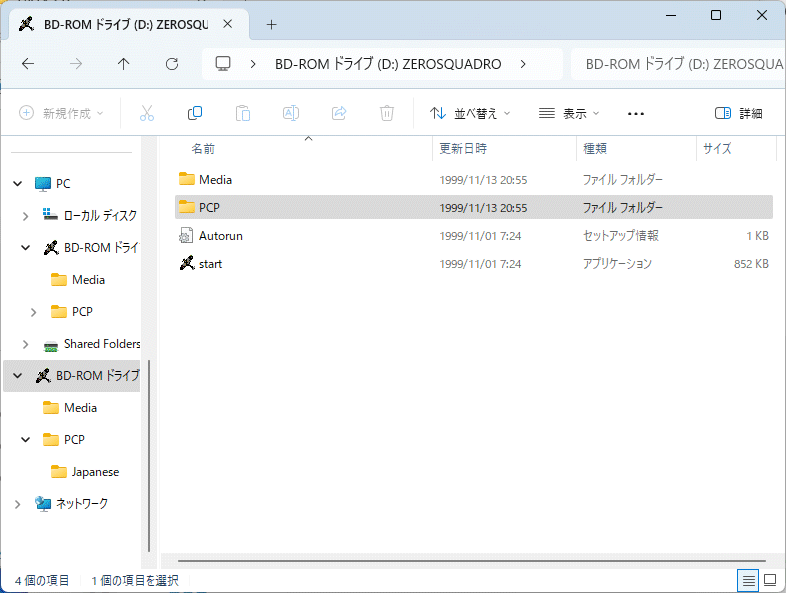Open the 表示 view dropdown
Screen dimensions: 786x593
coord(569,113)
